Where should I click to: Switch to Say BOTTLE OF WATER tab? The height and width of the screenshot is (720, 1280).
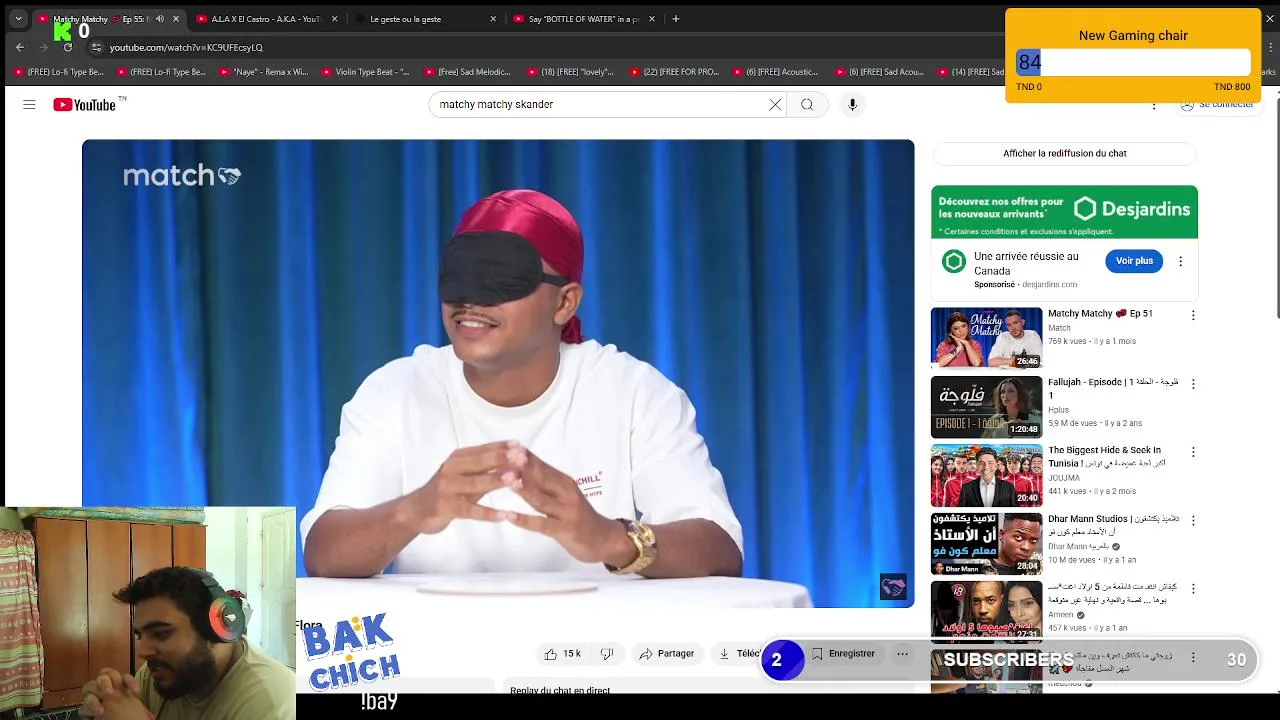(x=584, y=19)
